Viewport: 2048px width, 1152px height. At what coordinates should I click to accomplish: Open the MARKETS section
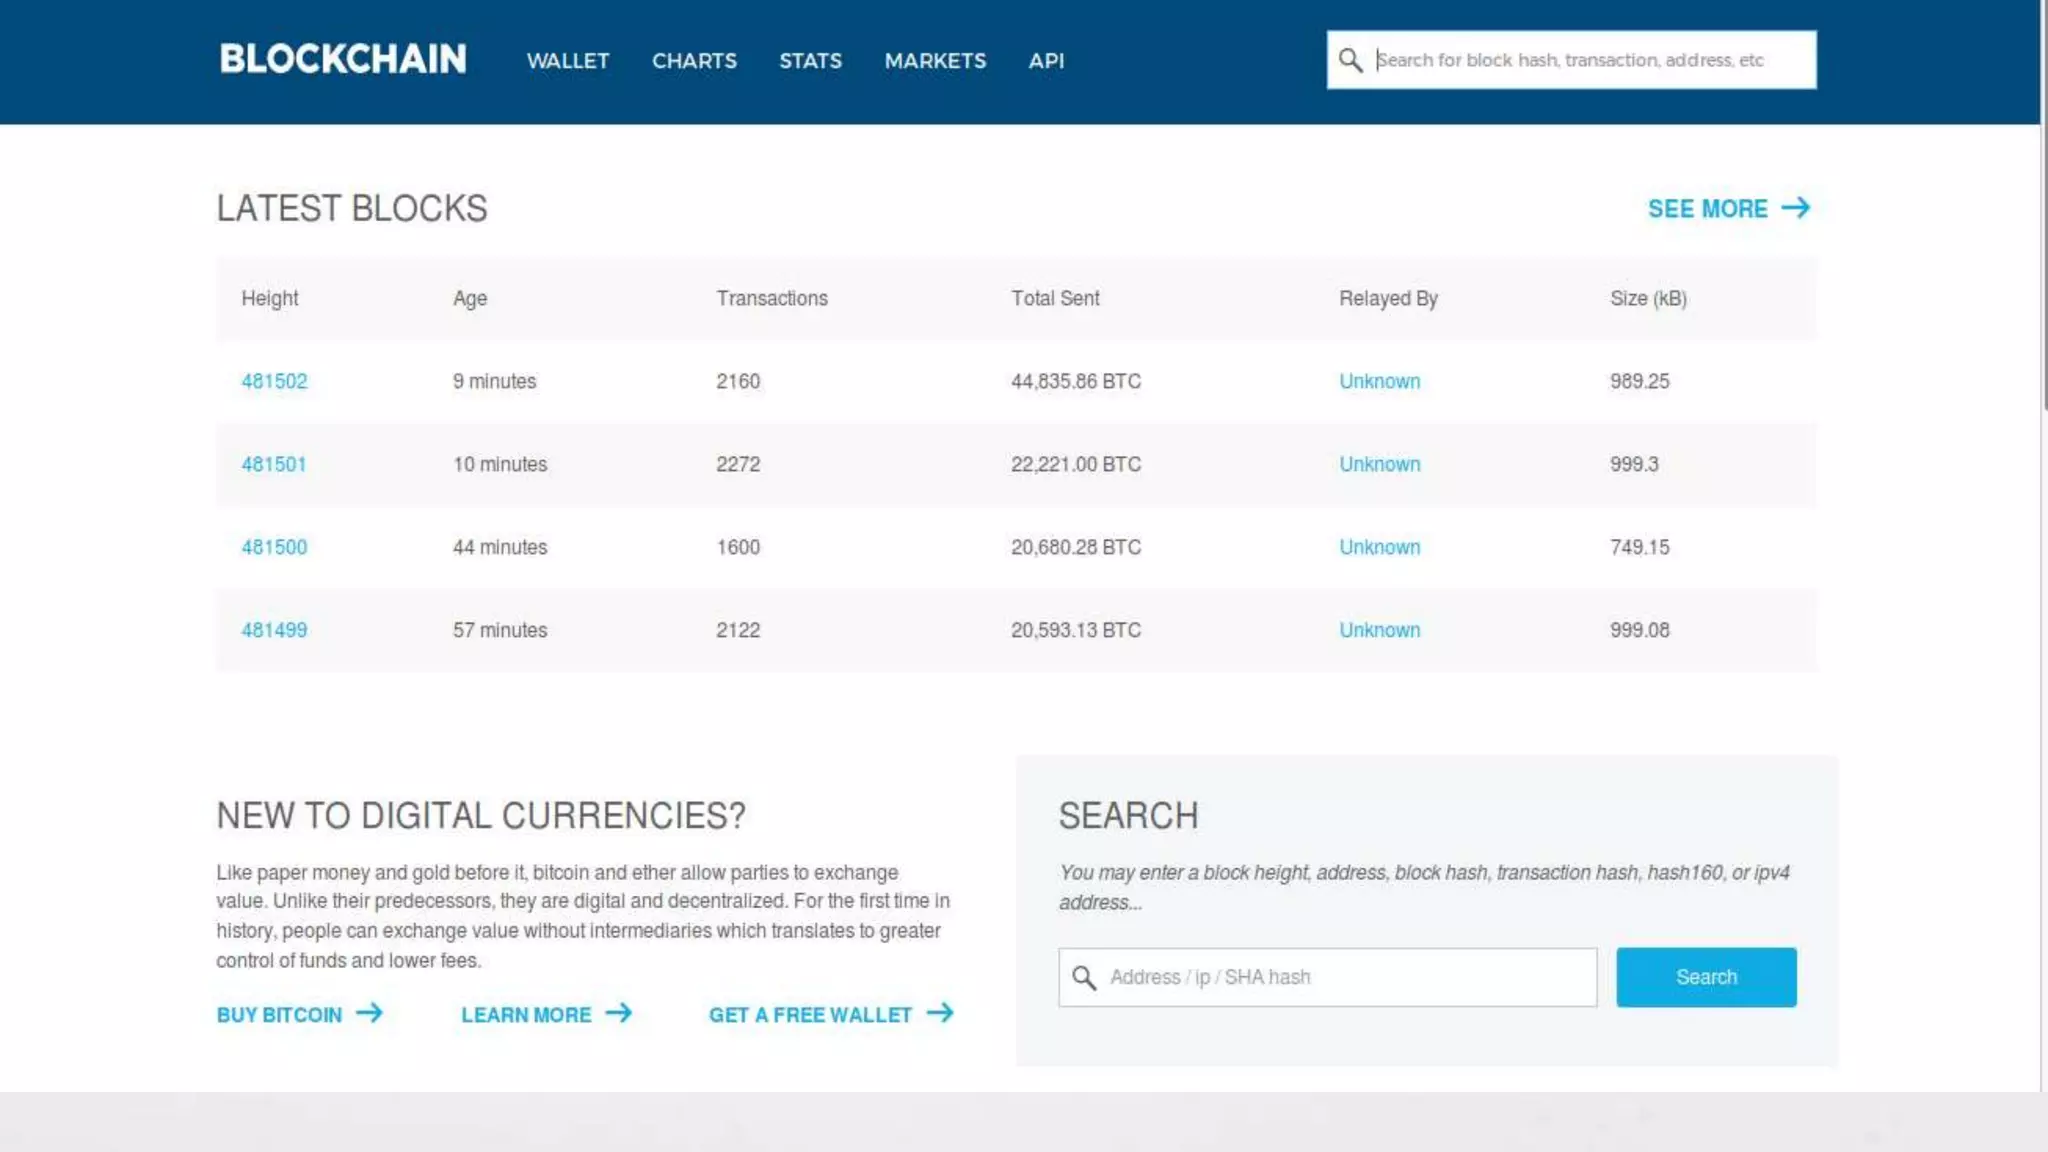click(x=935, y=61)
